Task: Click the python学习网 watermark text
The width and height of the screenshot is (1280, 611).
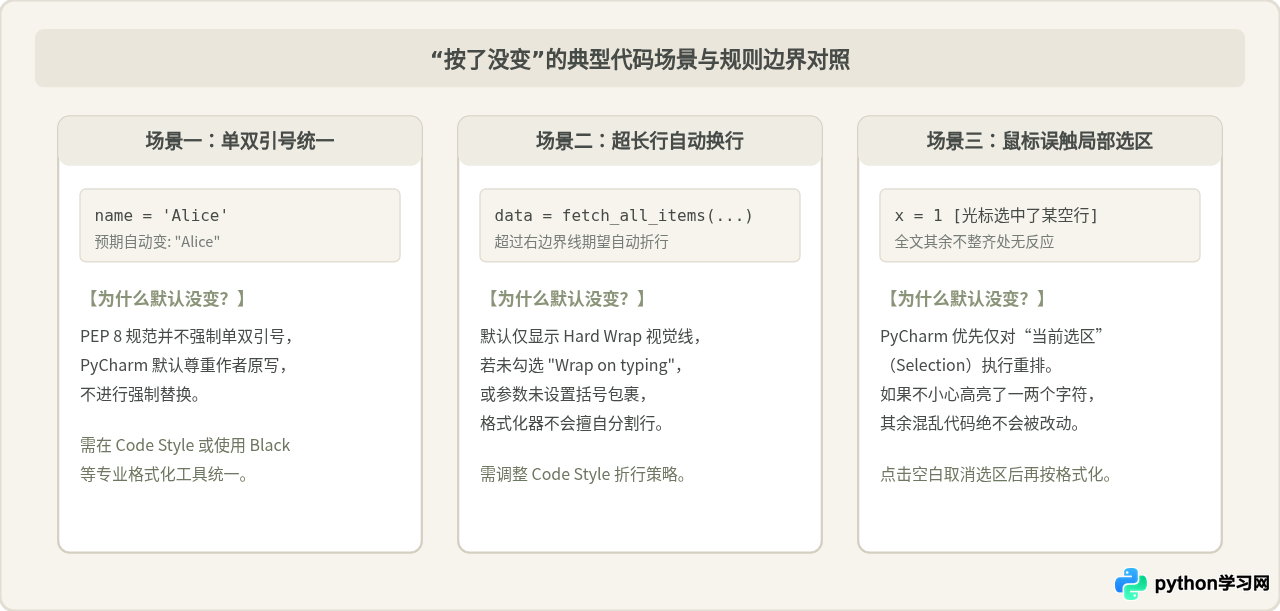Action: point(1212,584)
